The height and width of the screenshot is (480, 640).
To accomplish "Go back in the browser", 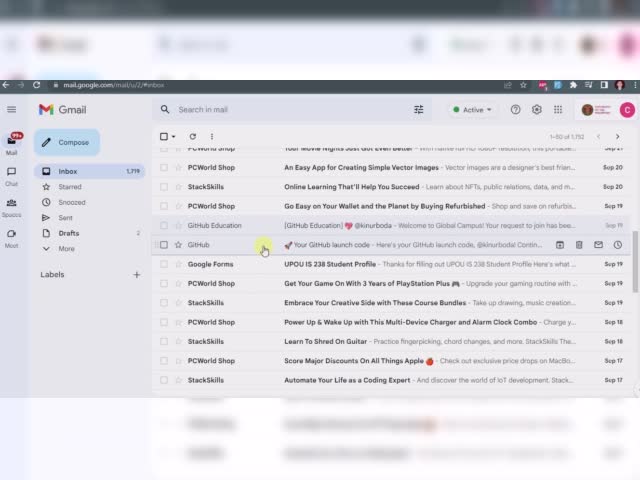I will coord(6,85).
